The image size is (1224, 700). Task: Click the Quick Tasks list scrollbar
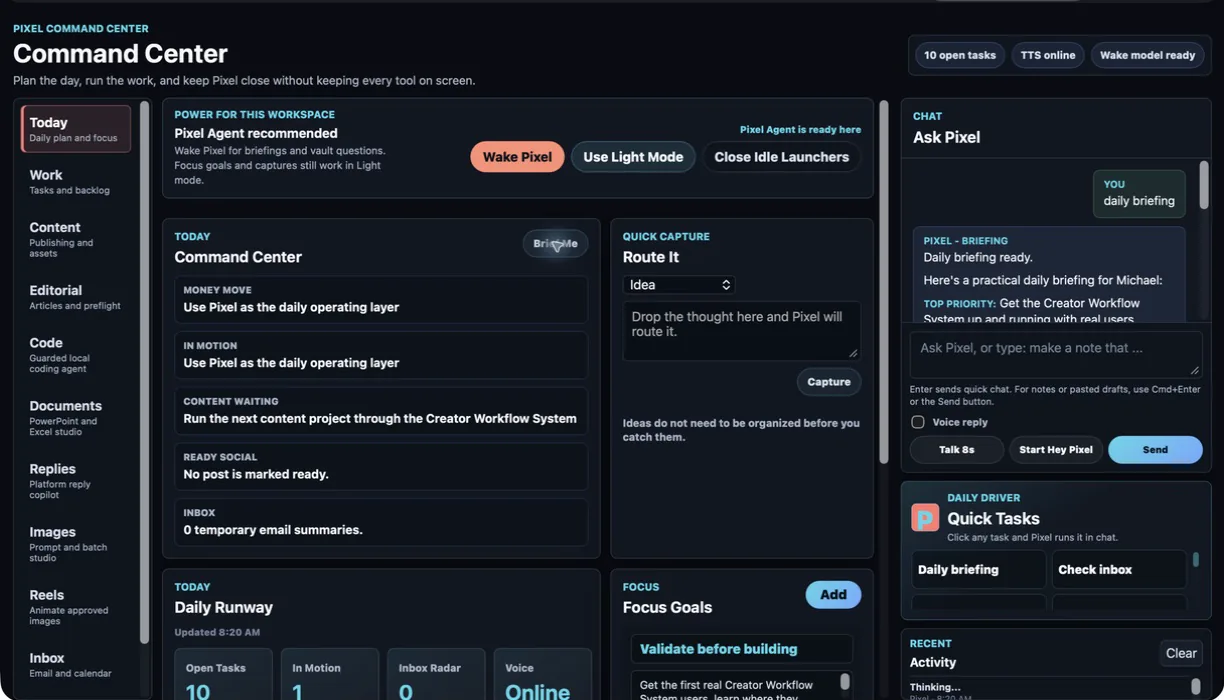click(1195, 560)
